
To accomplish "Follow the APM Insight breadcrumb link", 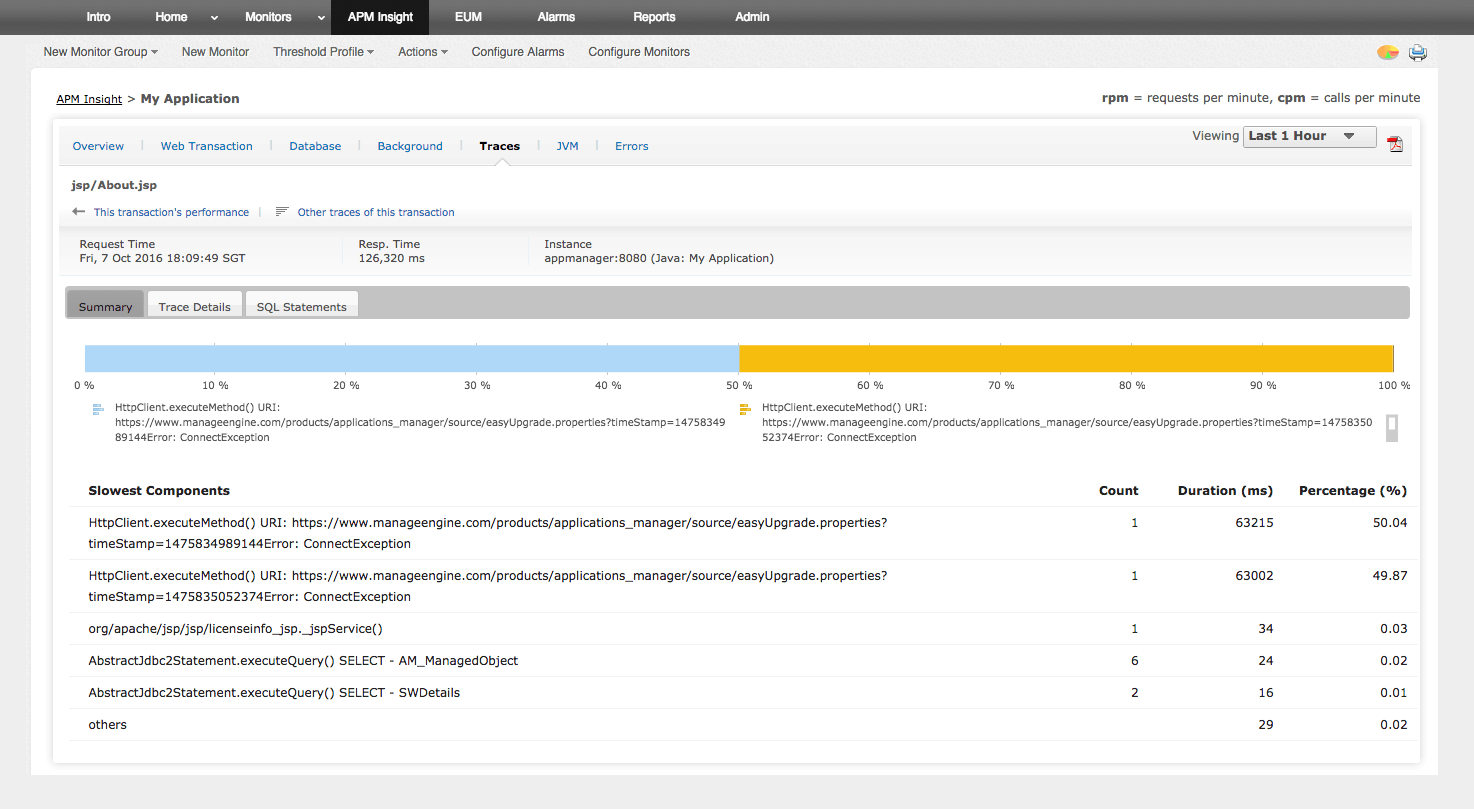I will (x=89, y=99).
